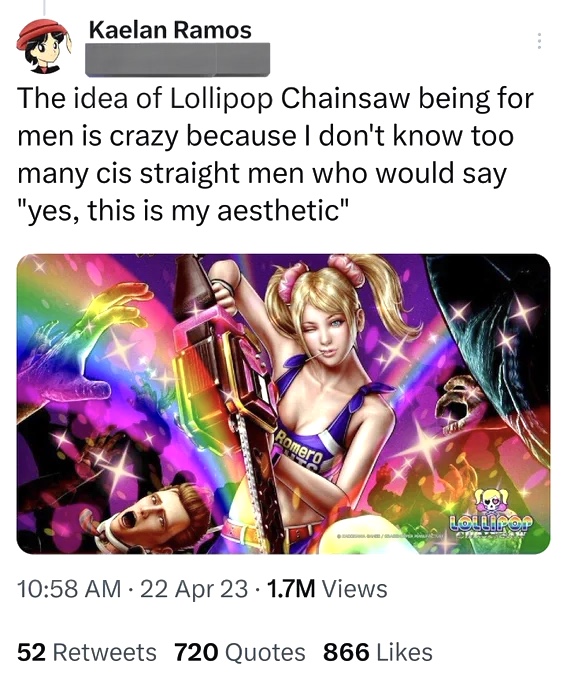Click the Romero text on the top
The width and height of the screenshot is (567, 680).
[x=299, y=449]
